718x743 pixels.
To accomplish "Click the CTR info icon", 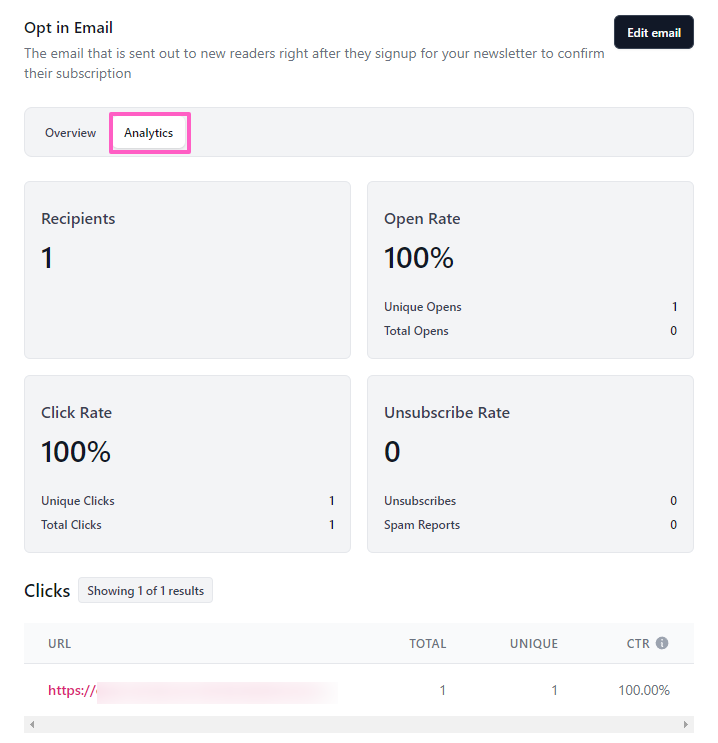I will [662, 644].
